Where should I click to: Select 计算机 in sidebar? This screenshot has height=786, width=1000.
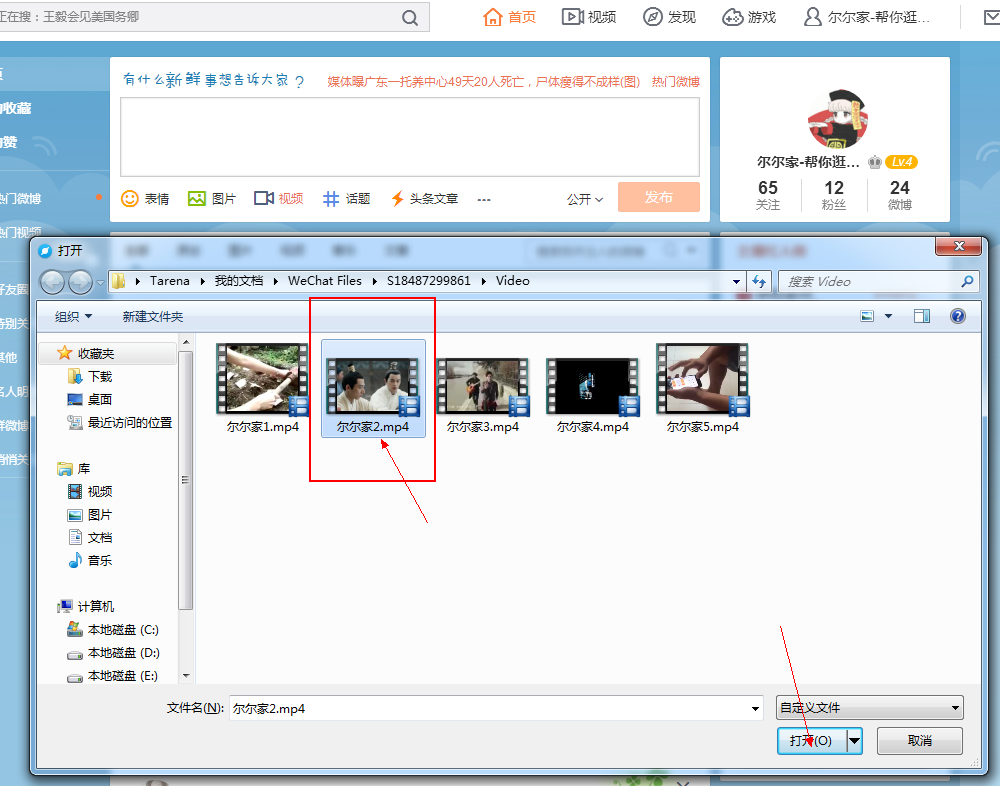click(x=85, y=606)
